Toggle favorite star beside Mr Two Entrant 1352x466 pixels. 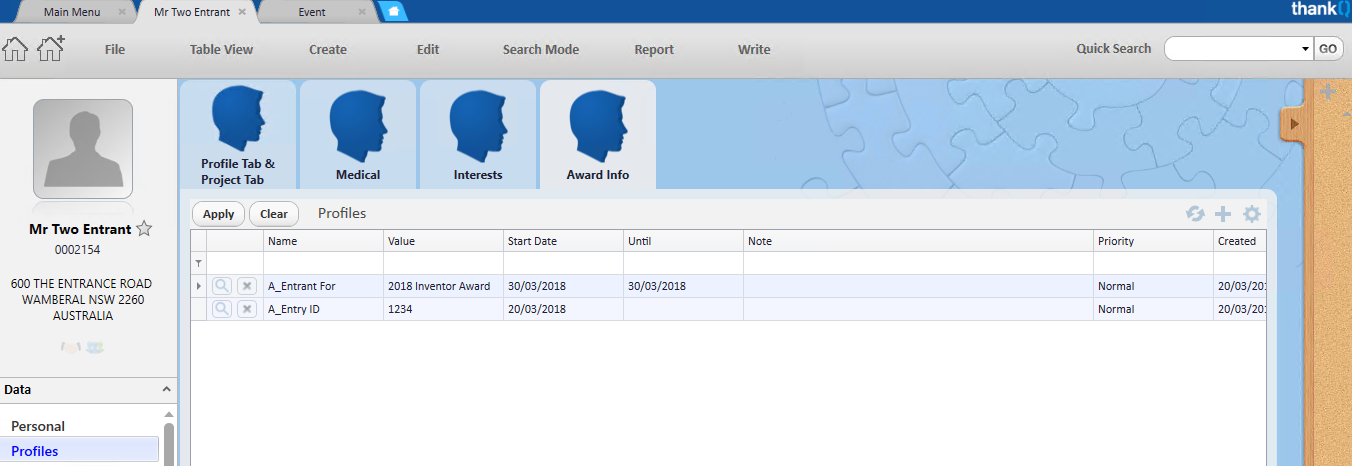144,229
